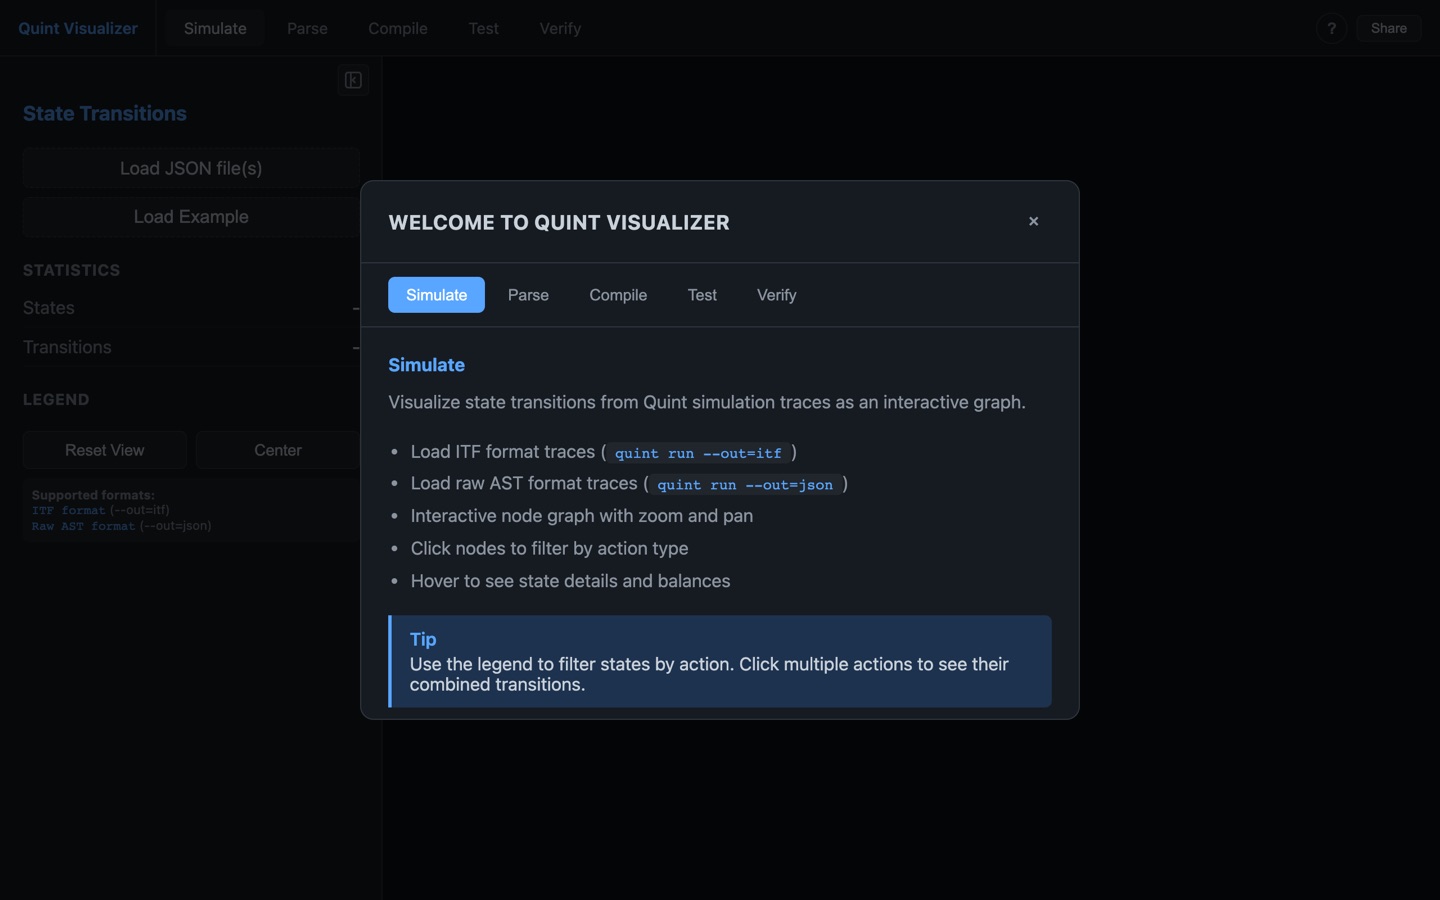This screenshot has height=900, width=1440.
Task: Select the Simulate tab in the dialog
Action: click(x=436, y=295)
